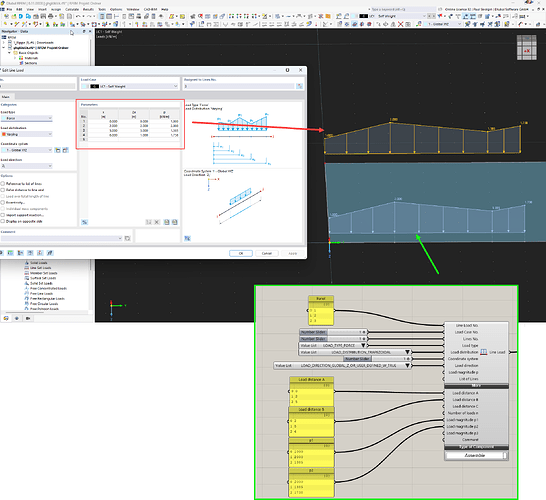Enable 'Reference to list of lines' checkbox
The width and height of the screenshot is (546, 500).
point(3,183)
